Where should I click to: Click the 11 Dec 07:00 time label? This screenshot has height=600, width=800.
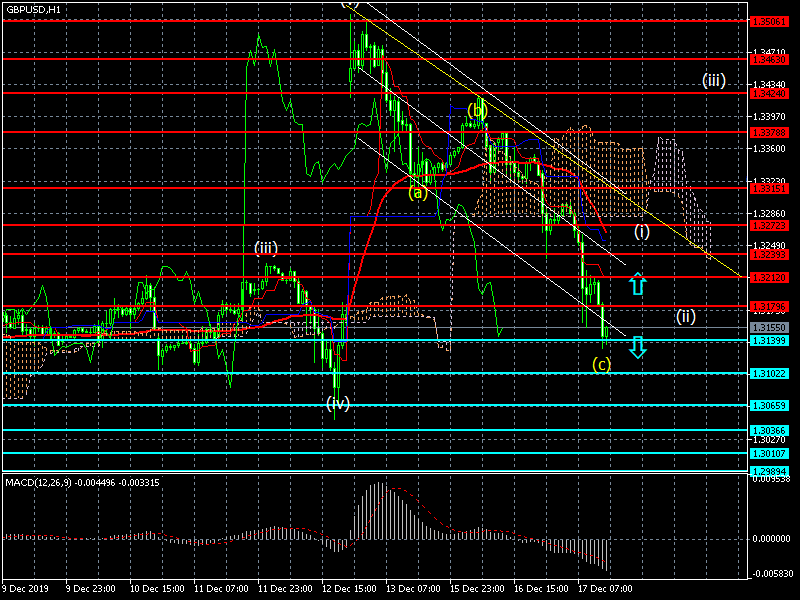coord(221,588)
